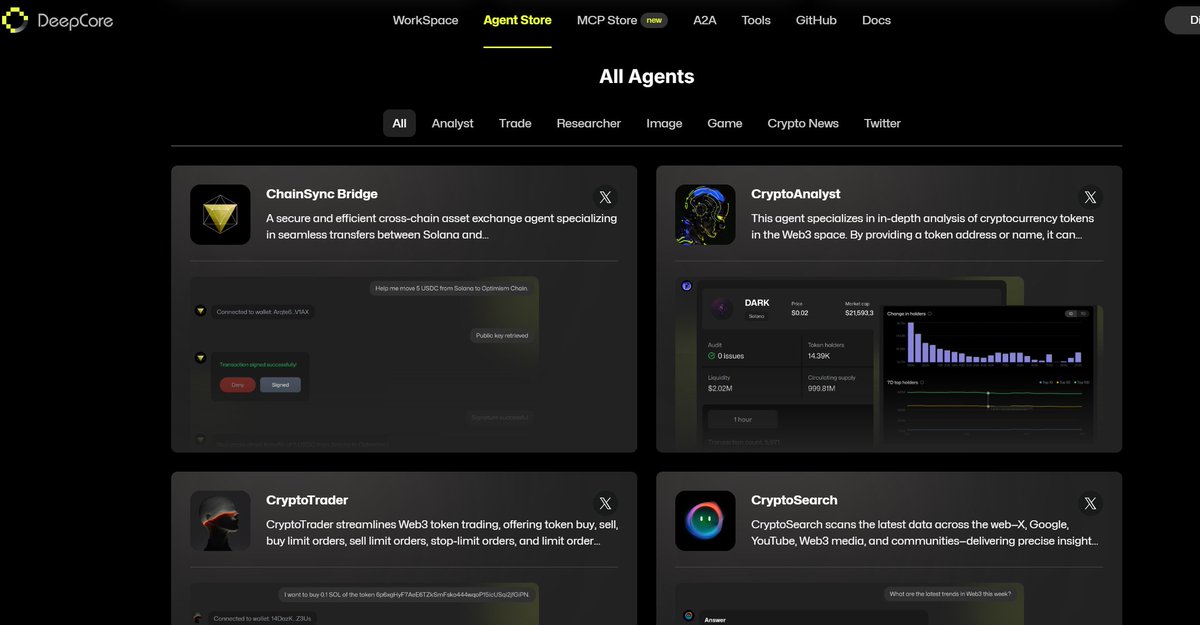Filter agents by Crypto News
1200x625 pixels.
tap(803, 123)
